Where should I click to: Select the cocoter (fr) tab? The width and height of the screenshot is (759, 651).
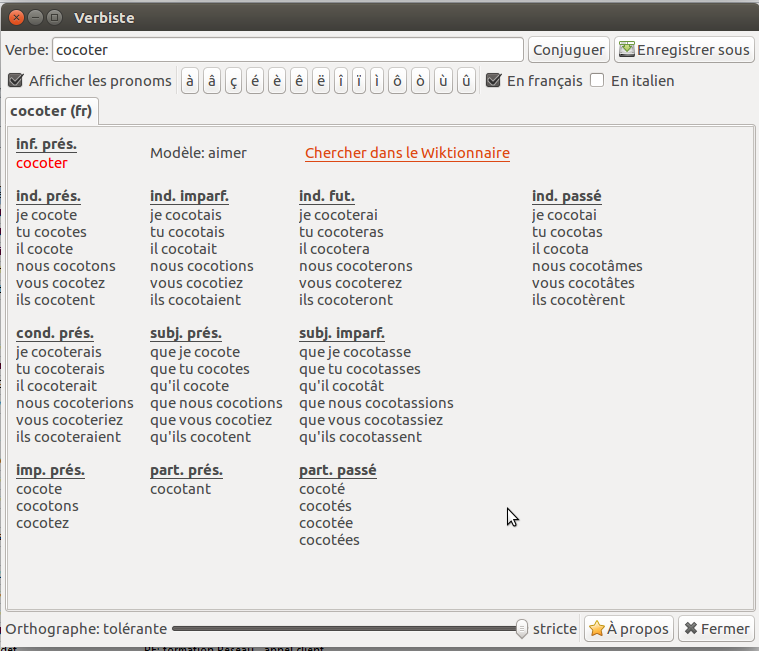click(51, 111)
